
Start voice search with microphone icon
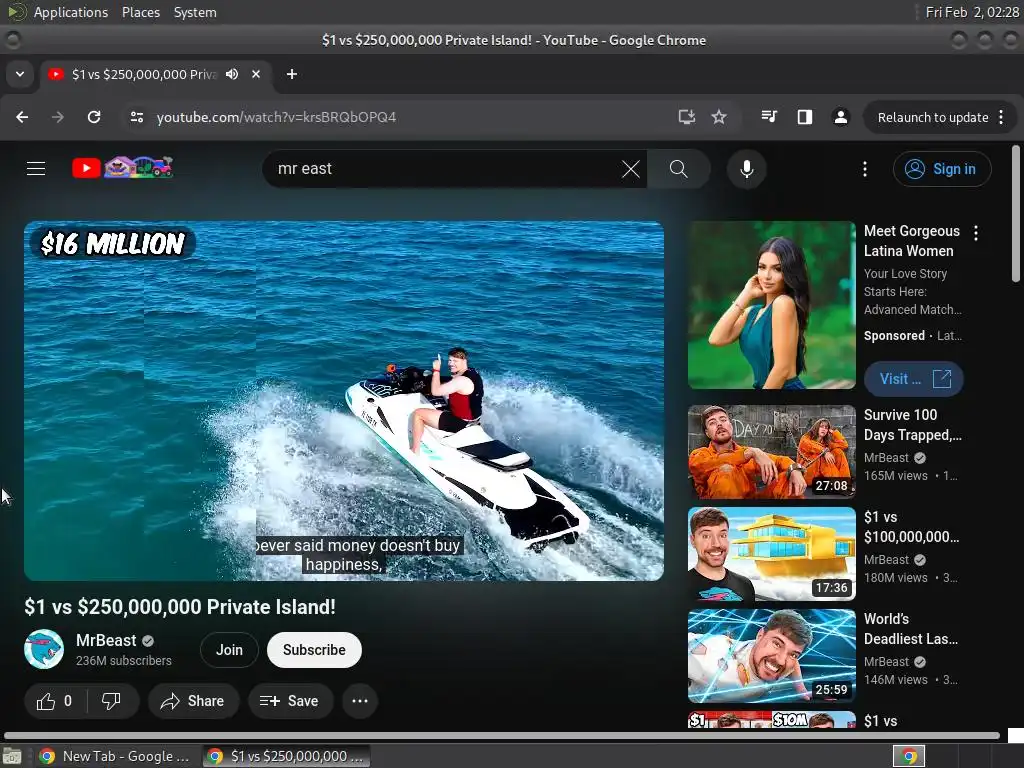(746, 169)
